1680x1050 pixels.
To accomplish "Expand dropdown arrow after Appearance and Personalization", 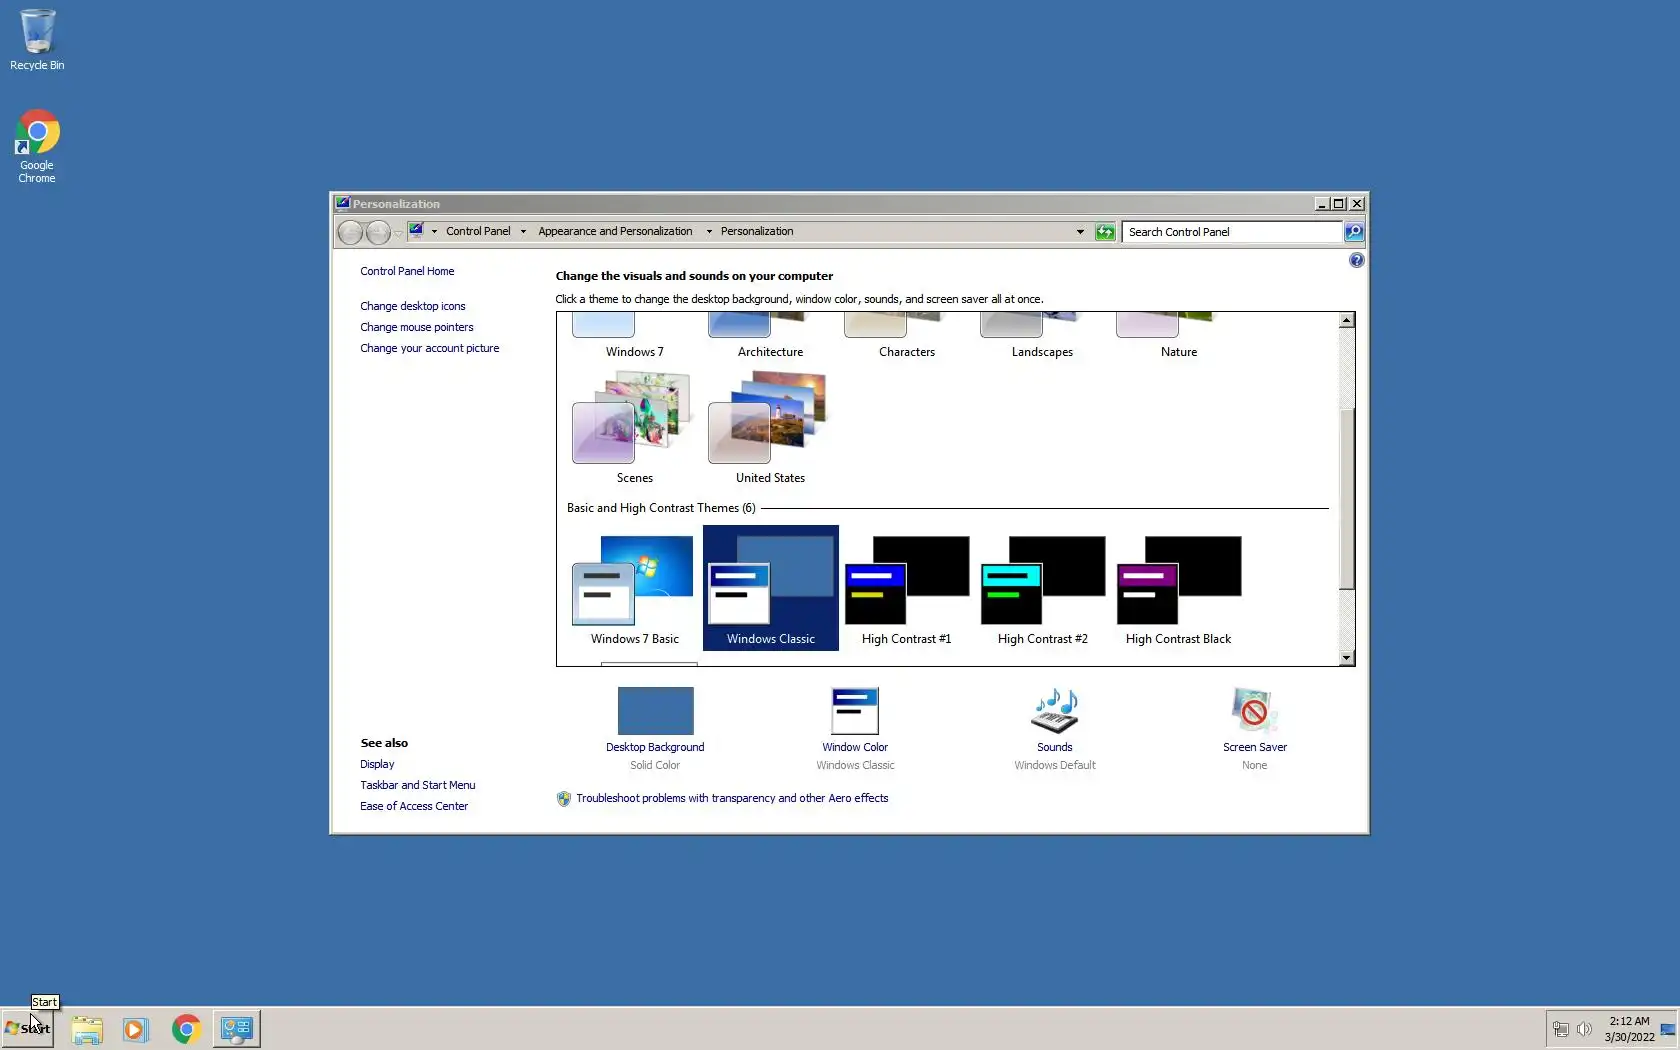I will coord(709,232).
